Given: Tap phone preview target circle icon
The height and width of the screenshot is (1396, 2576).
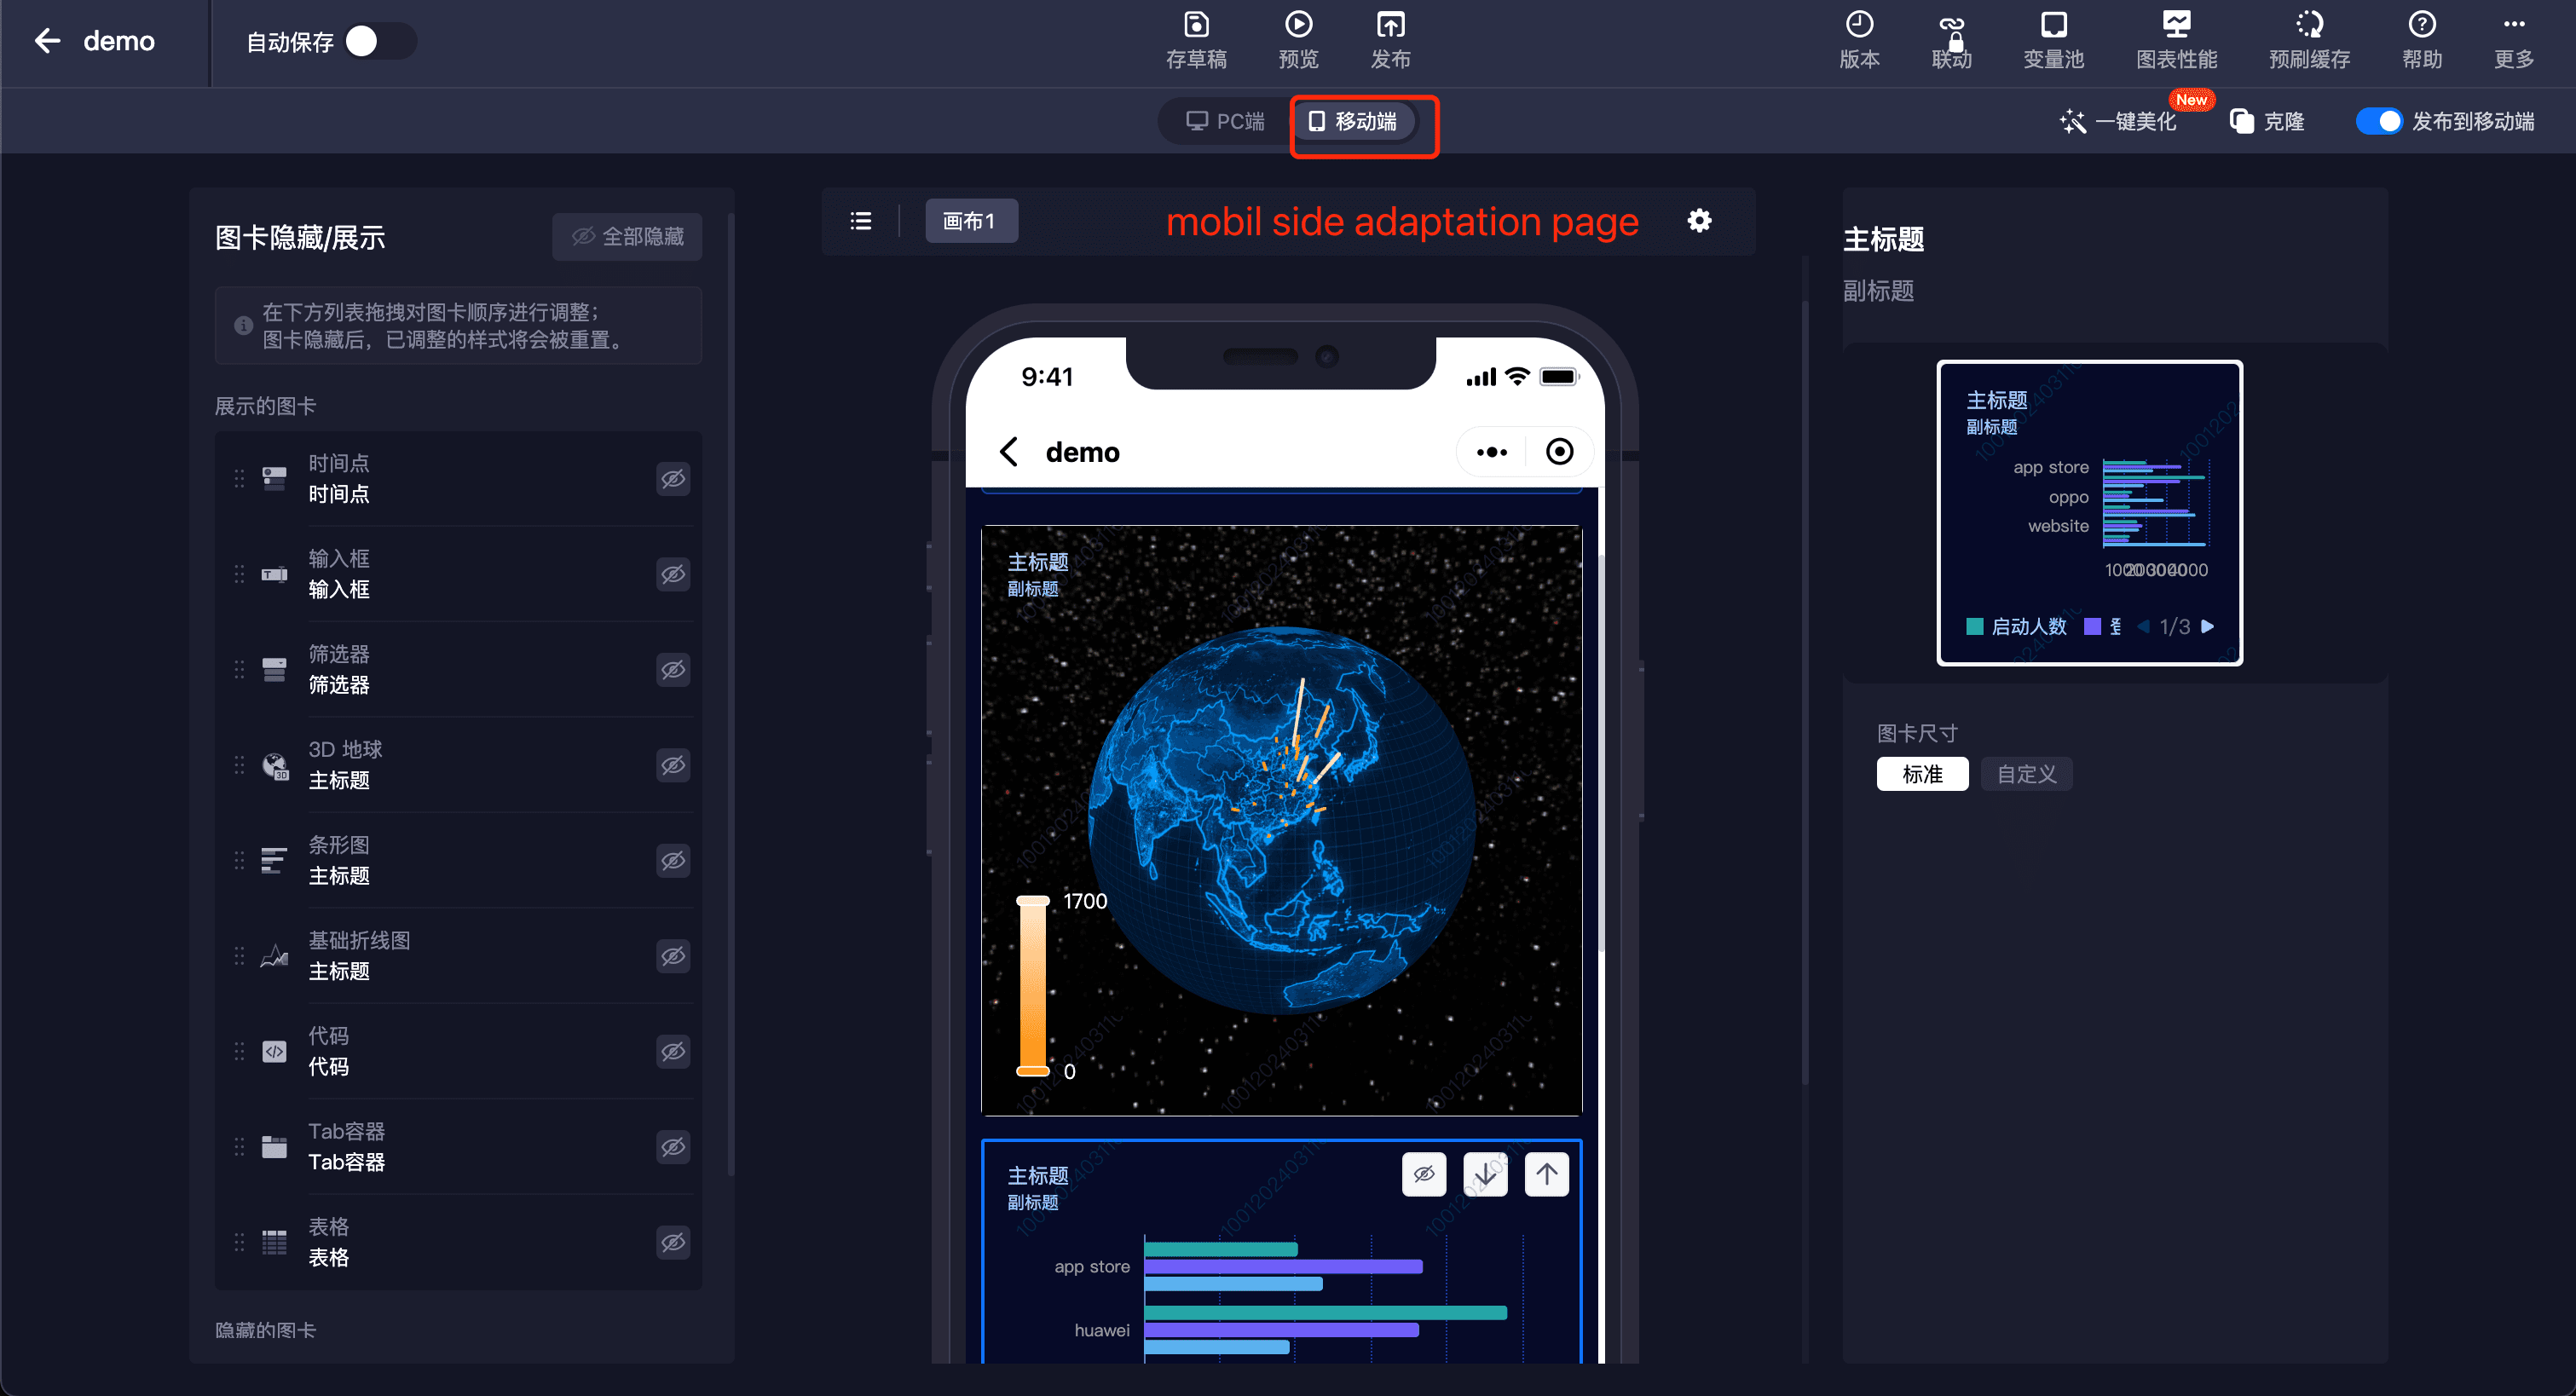Looking at the screenshot, I should 1559,452.
